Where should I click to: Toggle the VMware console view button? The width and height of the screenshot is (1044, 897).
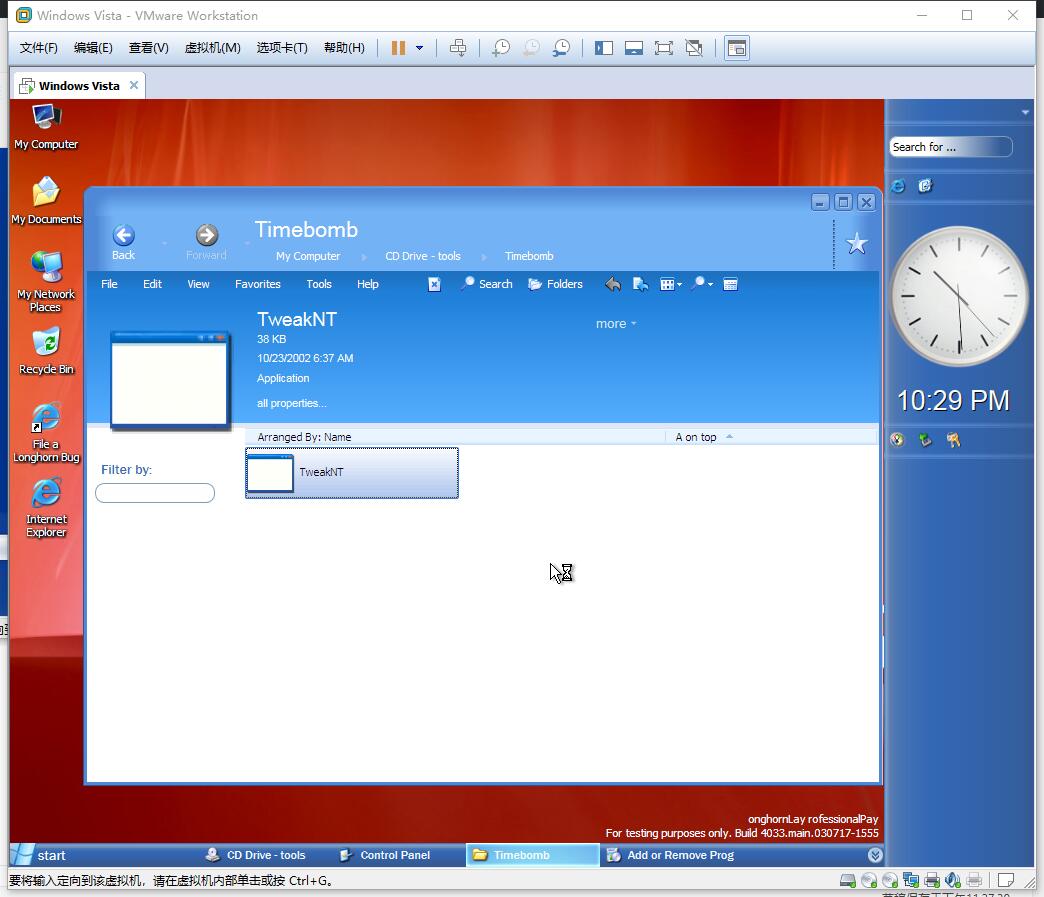coord(737,48)
